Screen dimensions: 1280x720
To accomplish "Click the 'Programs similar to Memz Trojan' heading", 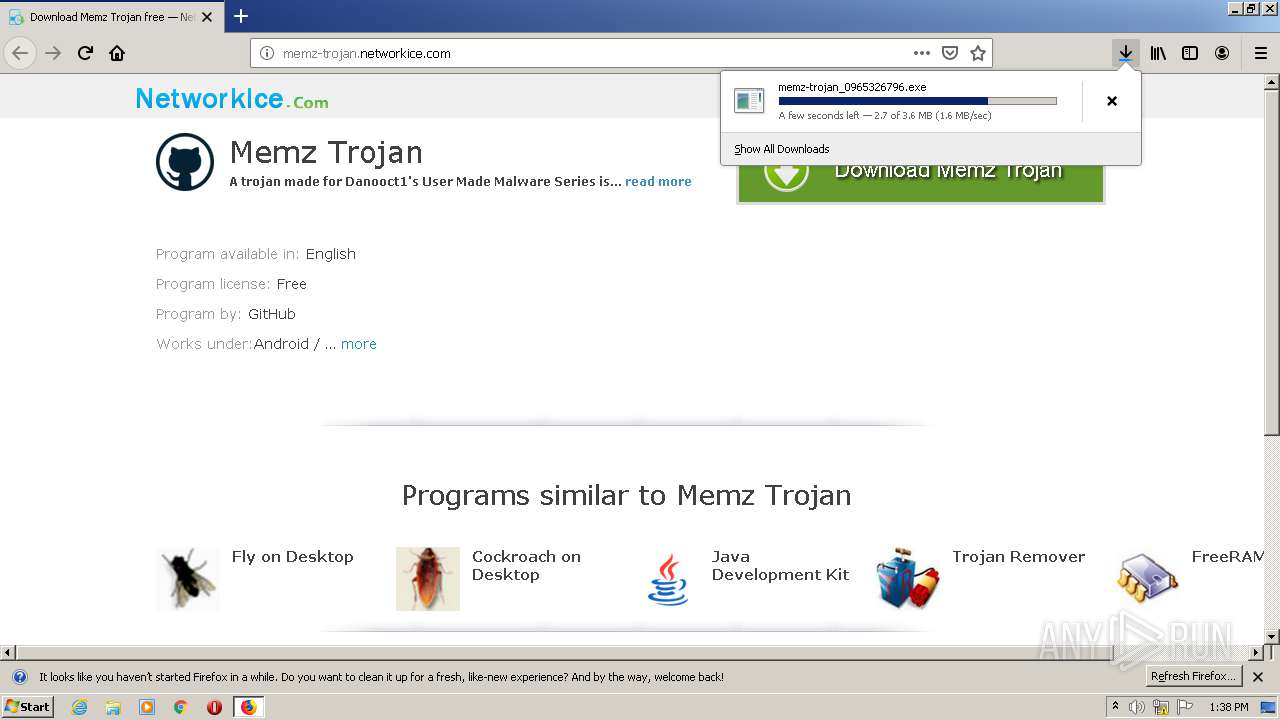I will point(626,496).
